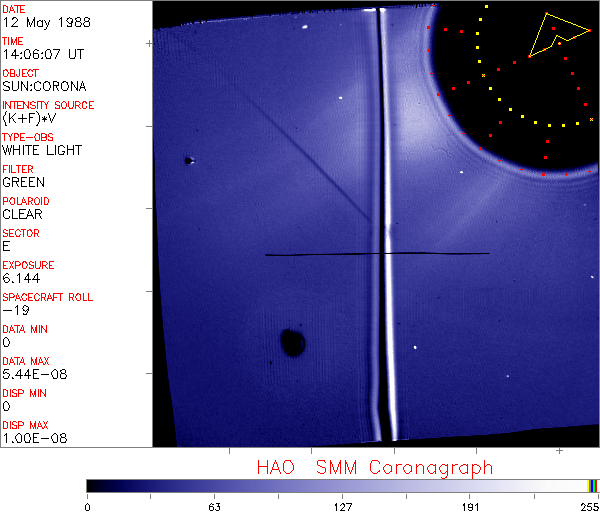Click the "INTENSITY SOURCE" label
600x512 pixels.
tap(48, 105)
